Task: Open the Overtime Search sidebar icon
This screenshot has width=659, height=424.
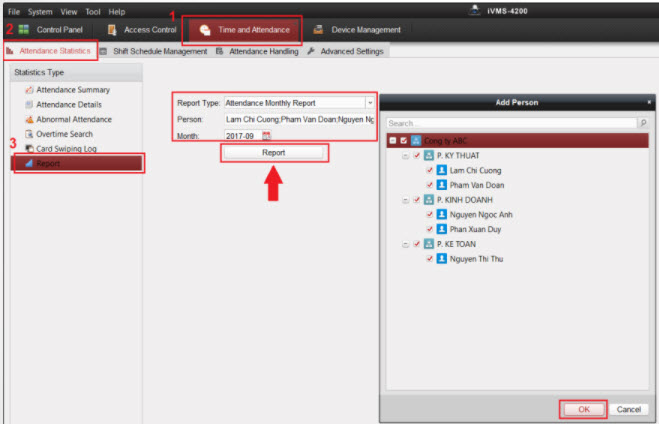Action: point(29,133)
